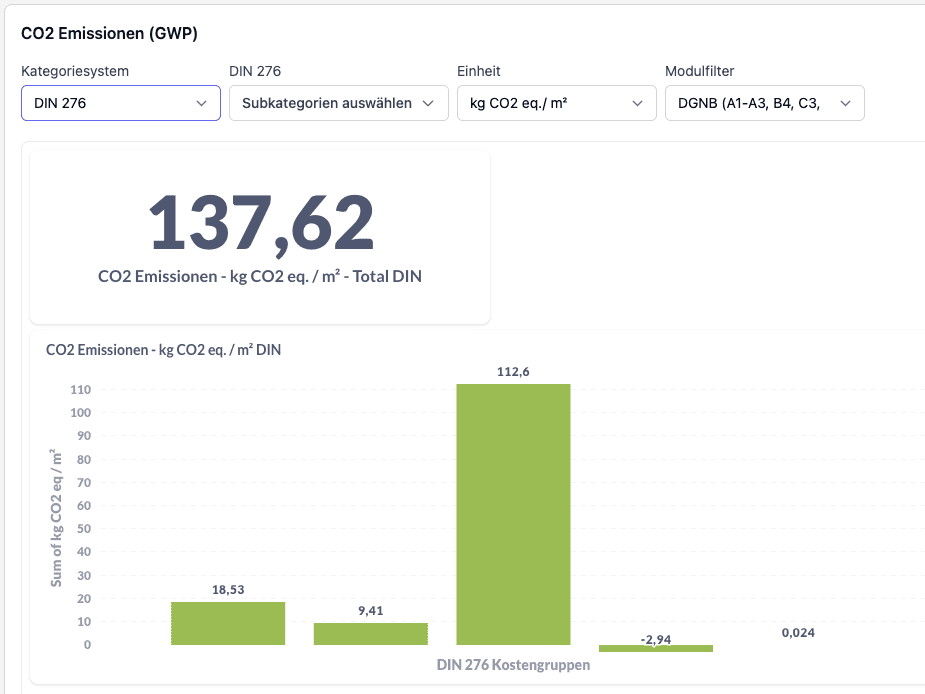Click the CO2 Emissionen (GWP) heading

pyautogui.click(x=109, y=34)
